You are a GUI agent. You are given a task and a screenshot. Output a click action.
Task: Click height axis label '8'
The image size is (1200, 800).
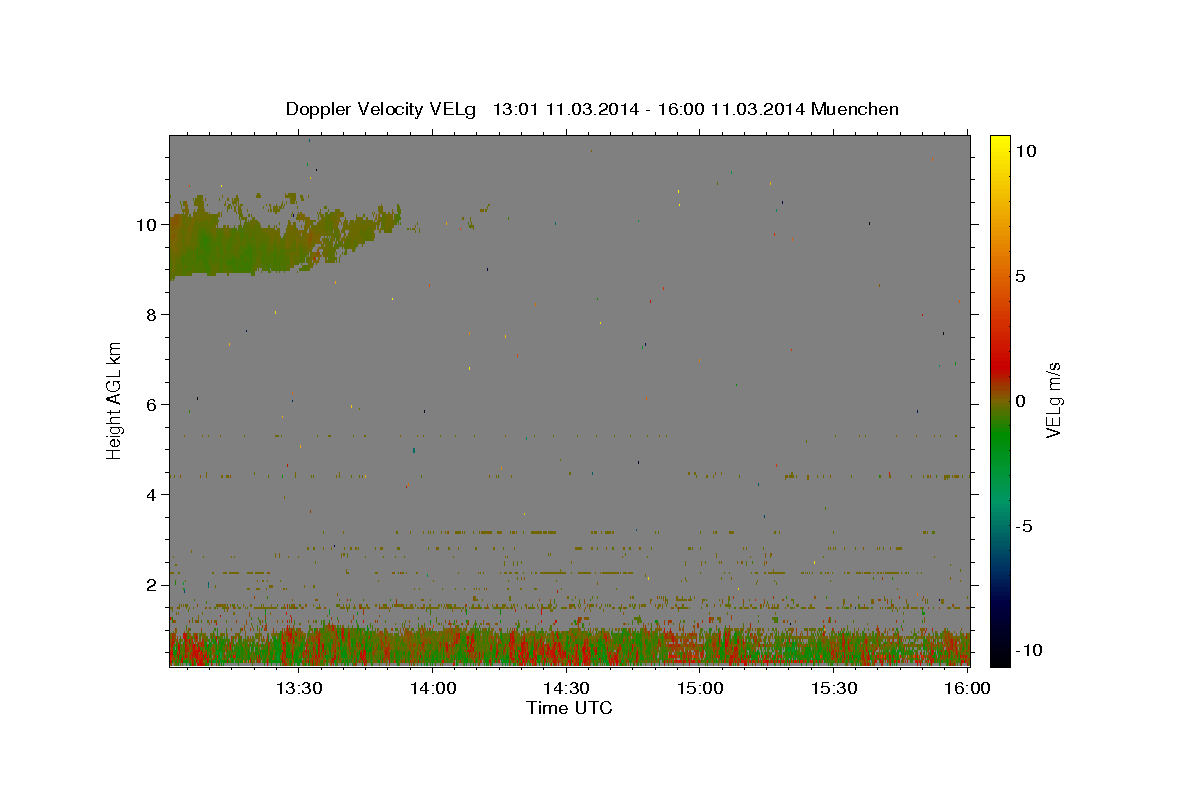153,314
